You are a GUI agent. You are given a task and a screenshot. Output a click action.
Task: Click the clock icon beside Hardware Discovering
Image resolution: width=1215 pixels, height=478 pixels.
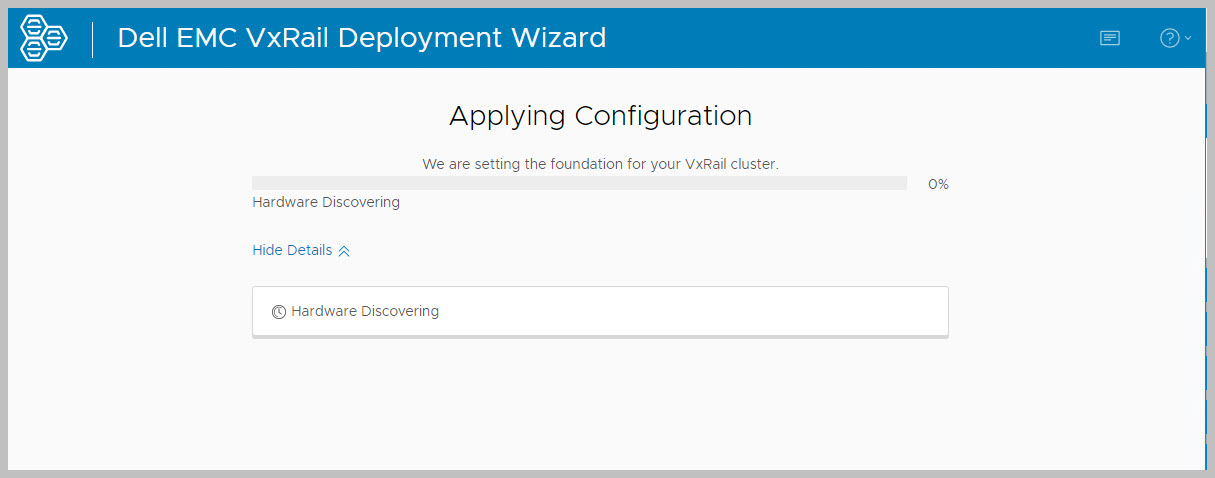point(279,312)
